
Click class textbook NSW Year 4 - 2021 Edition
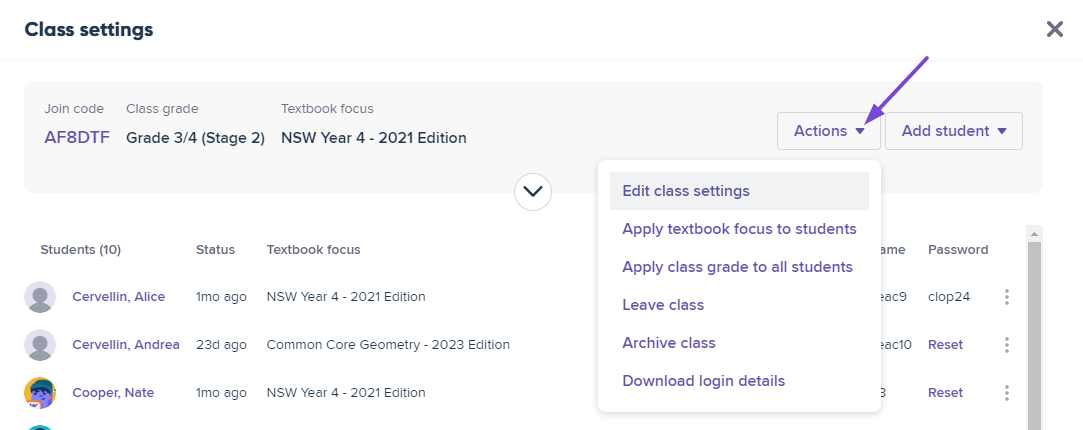[374, 138]
